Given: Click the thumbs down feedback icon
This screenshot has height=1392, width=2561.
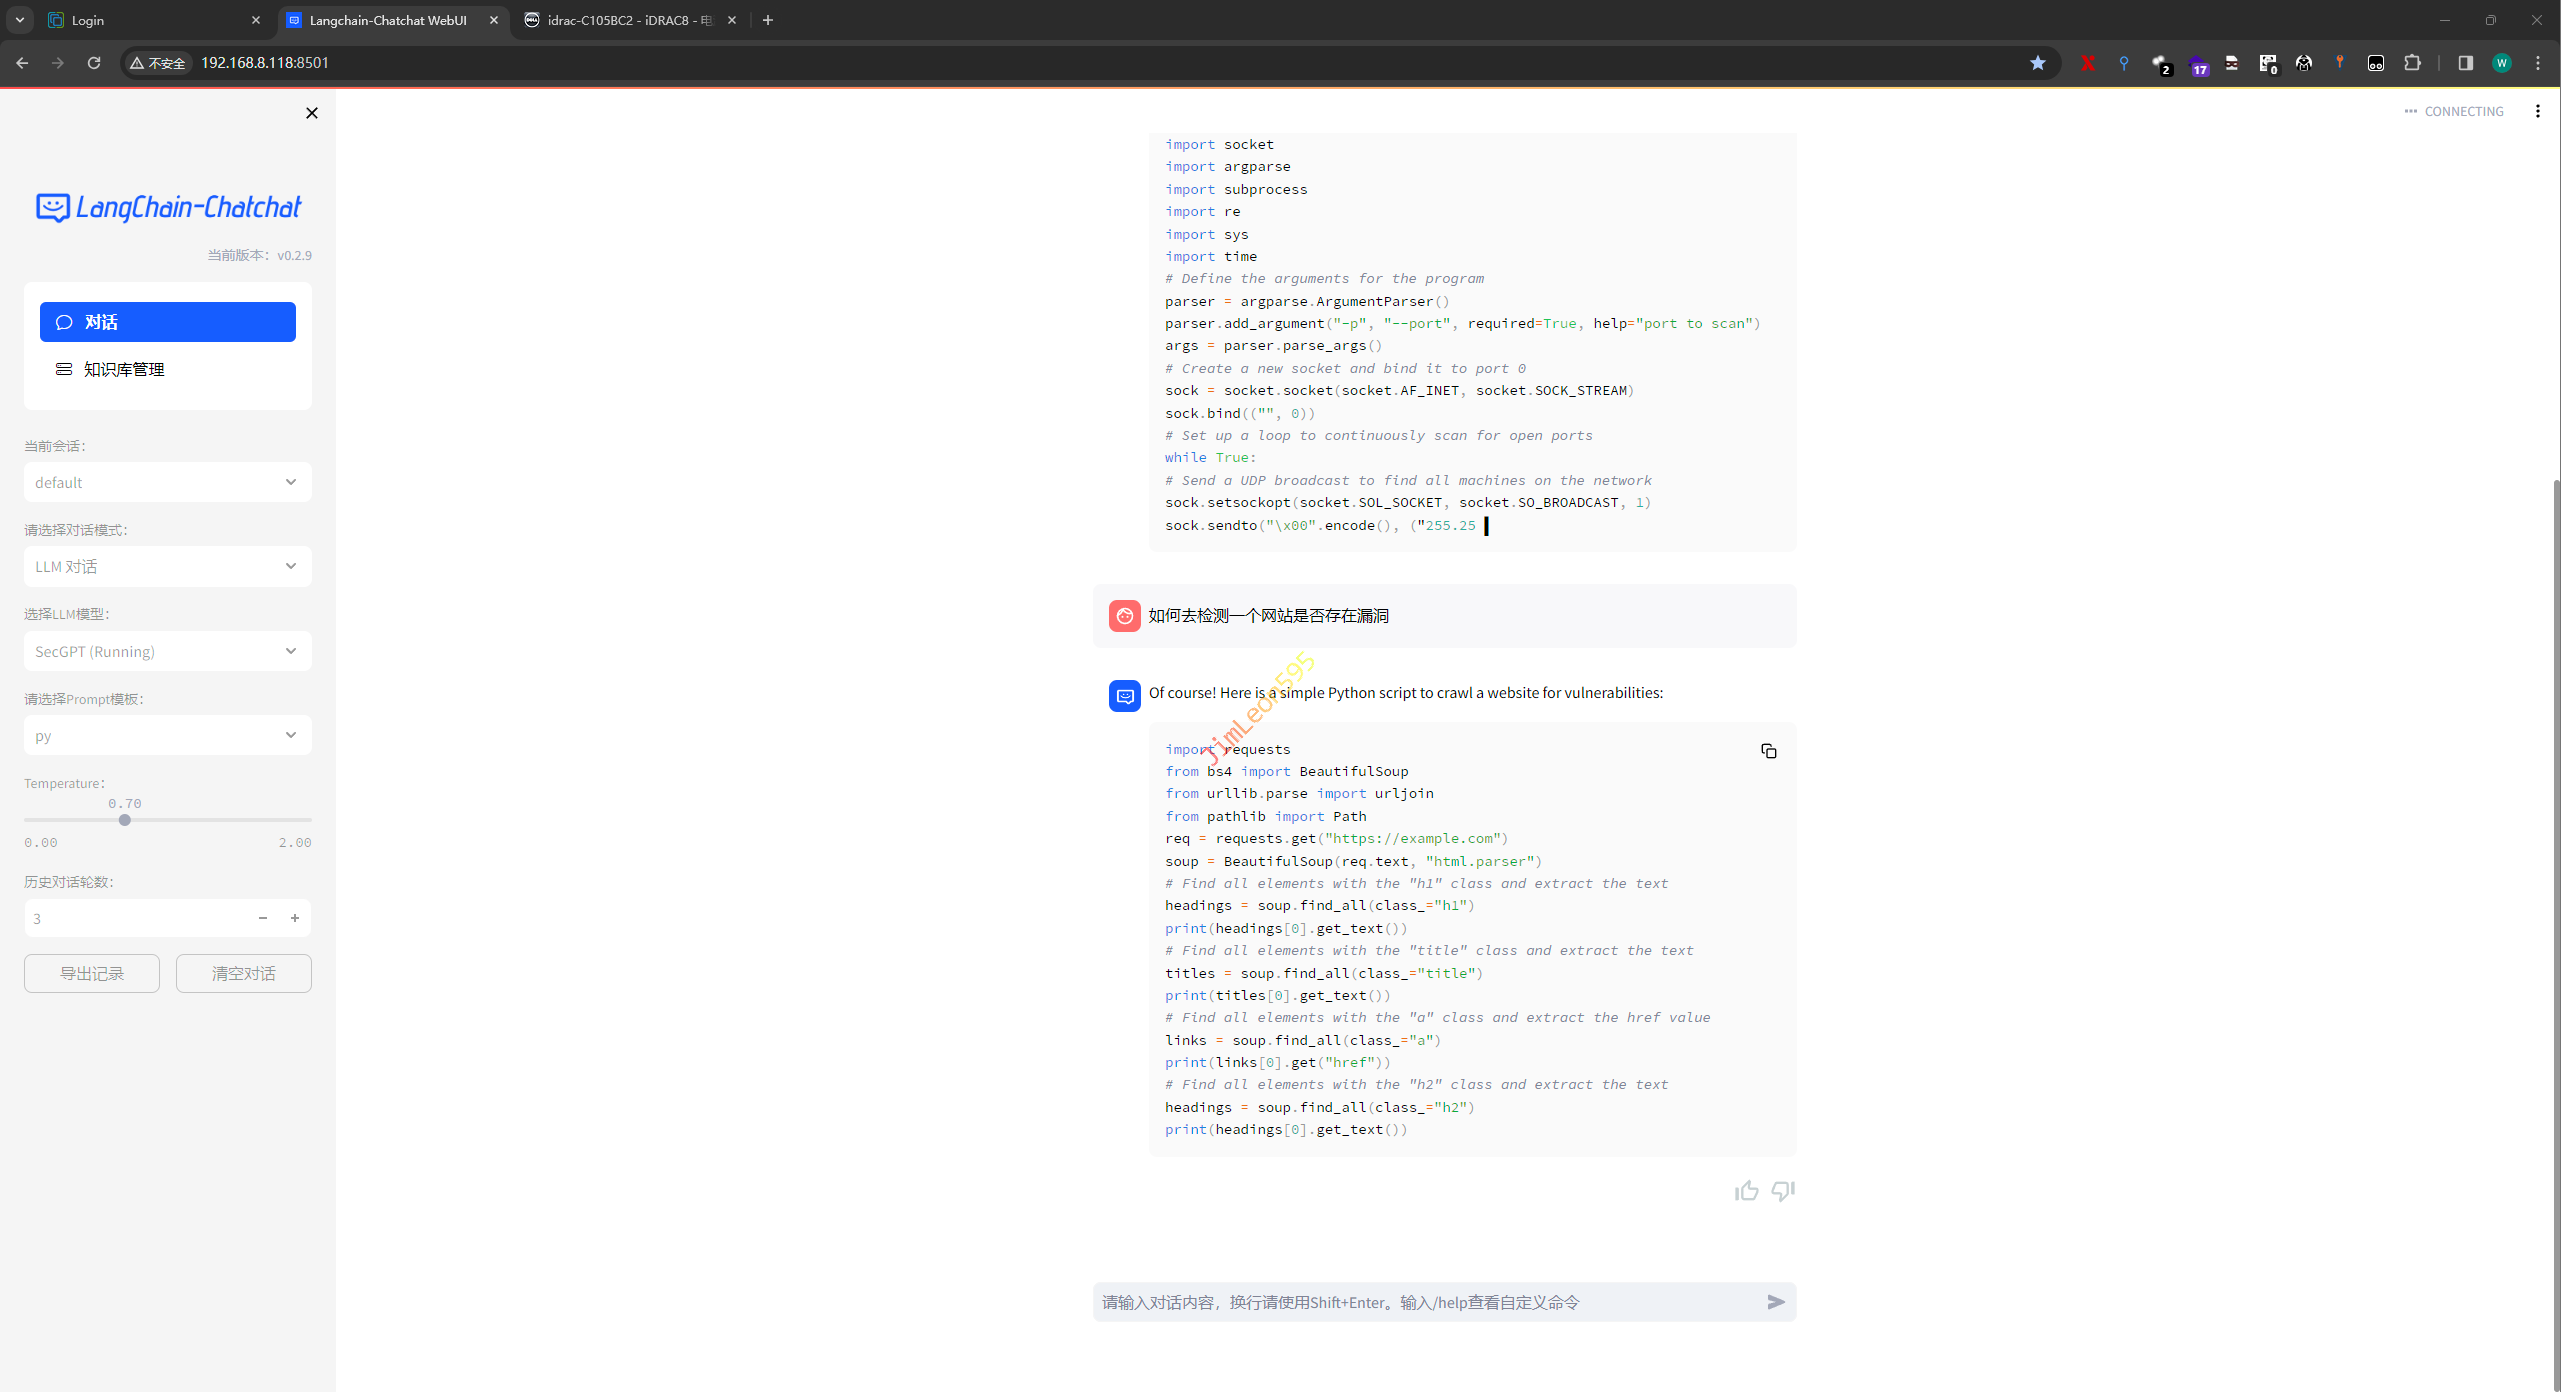Looking at the screenshot, I should coord(1782,1190).
